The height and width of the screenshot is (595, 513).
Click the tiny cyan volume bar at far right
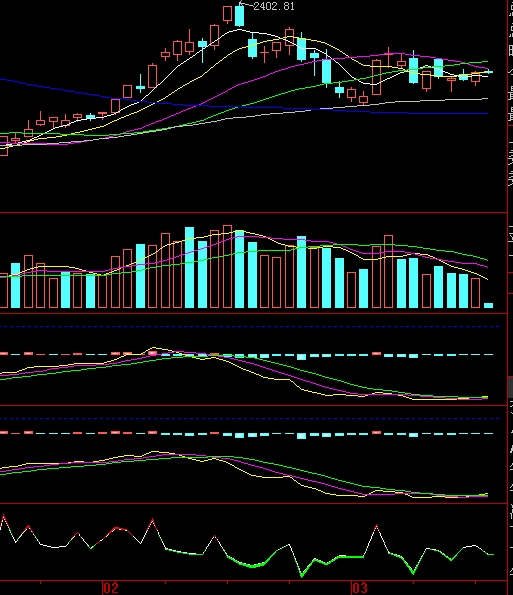[488, 305]
